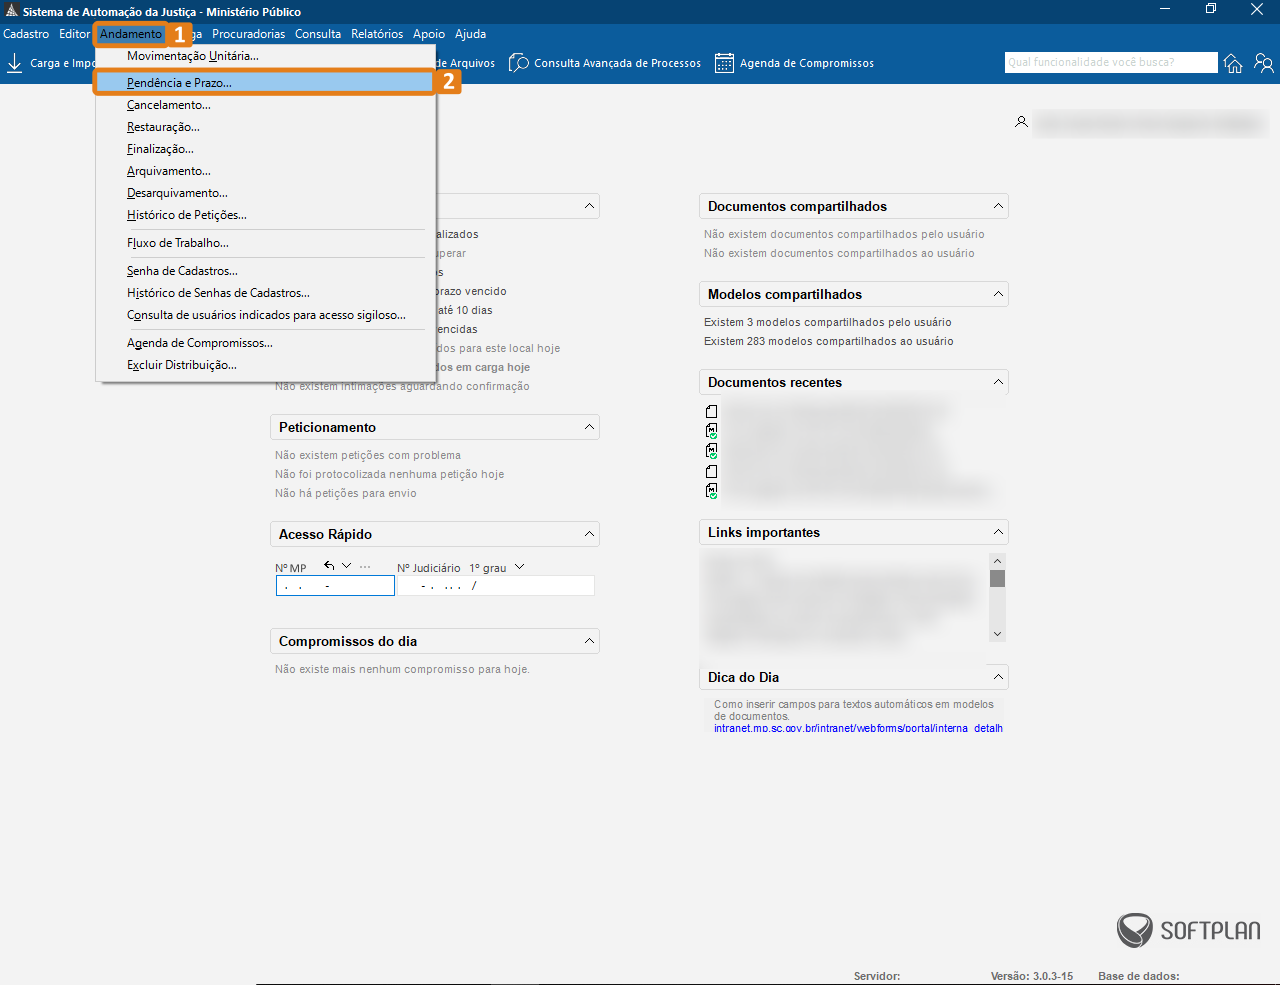Select Cancelamento in the Andamento menu
Viewport: 1280px width, 985px height.
pyautogui.click(x=266, y=105)
